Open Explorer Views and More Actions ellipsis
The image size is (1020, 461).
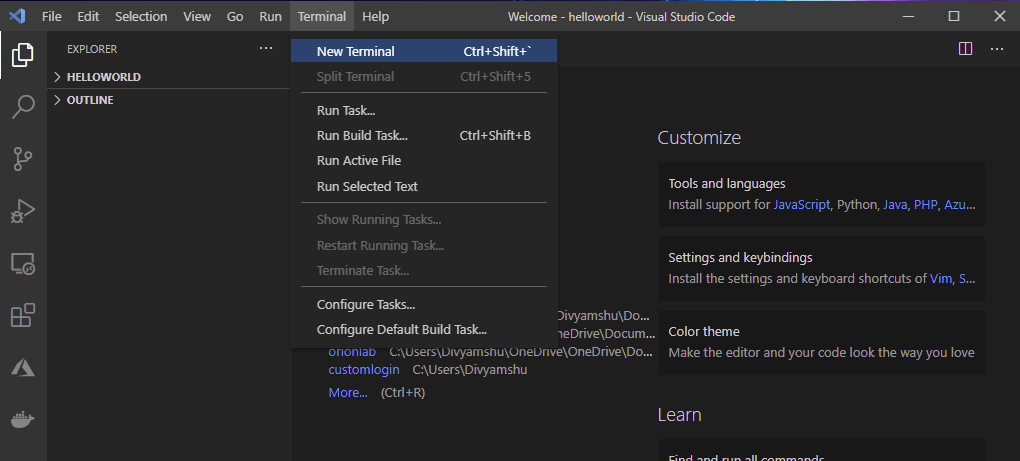pos(266,48)
